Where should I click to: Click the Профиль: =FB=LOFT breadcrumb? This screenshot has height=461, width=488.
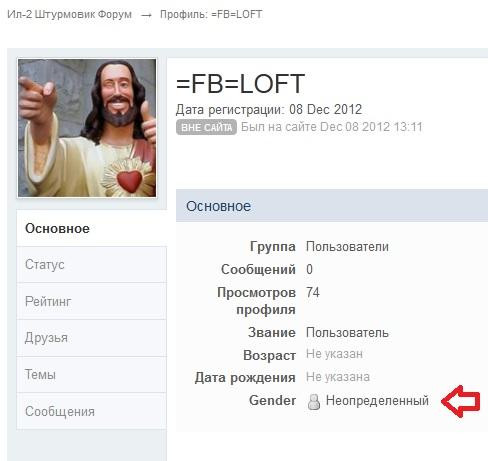(211, 14)
